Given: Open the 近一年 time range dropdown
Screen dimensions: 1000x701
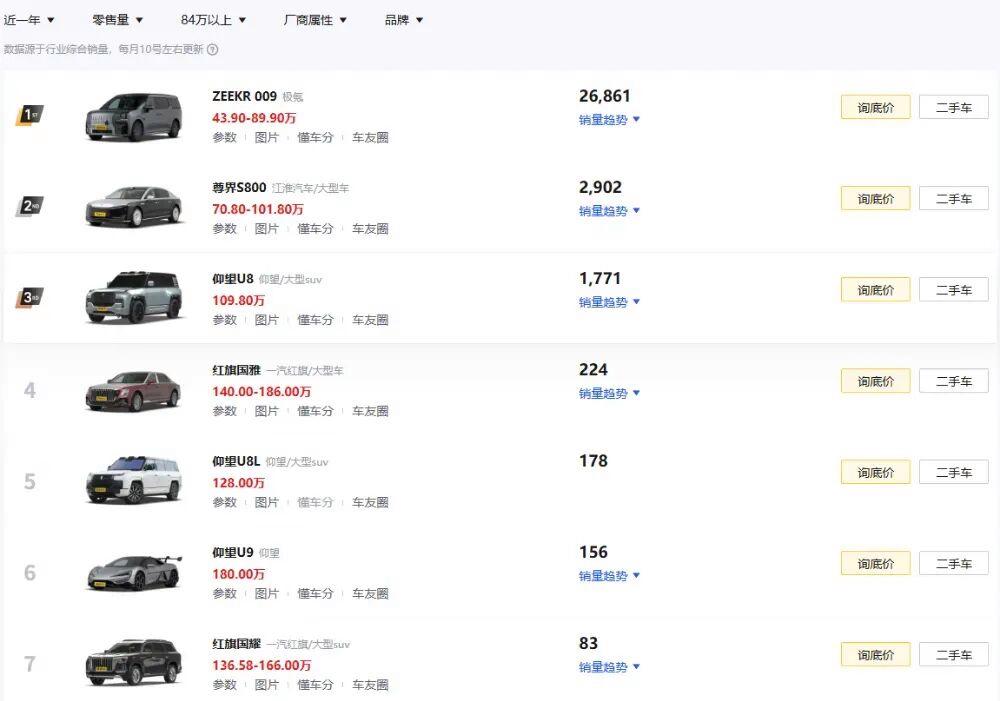Looking at the screenshot, I should 29,20.
